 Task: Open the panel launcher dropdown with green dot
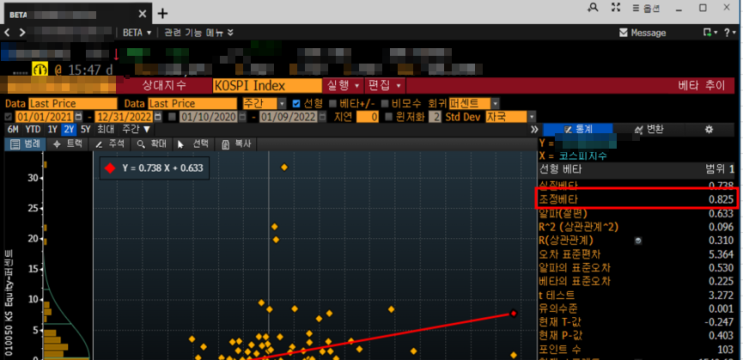[x=710, y=32]
